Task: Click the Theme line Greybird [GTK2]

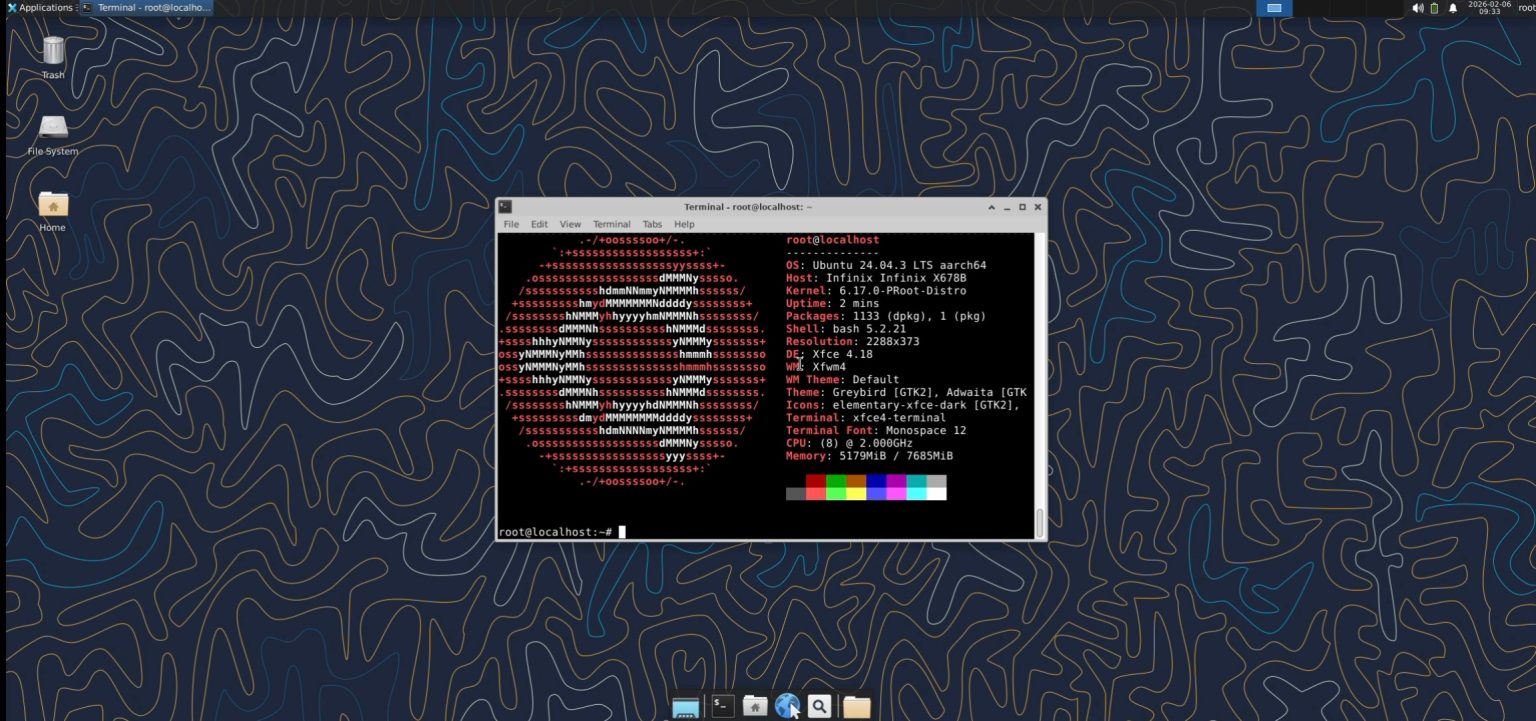Action: point(906,392)
